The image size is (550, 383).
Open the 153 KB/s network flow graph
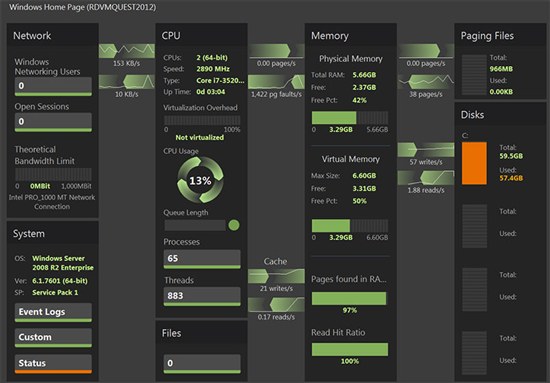[127, 51]
